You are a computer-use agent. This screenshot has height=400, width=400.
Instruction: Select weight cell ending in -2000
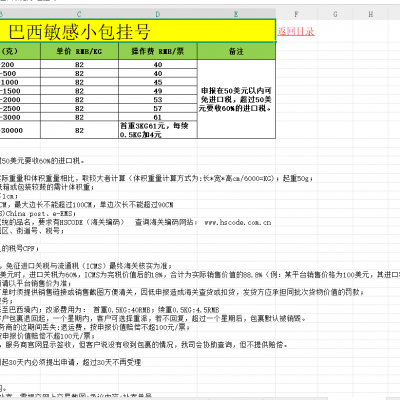click(20, 99)
